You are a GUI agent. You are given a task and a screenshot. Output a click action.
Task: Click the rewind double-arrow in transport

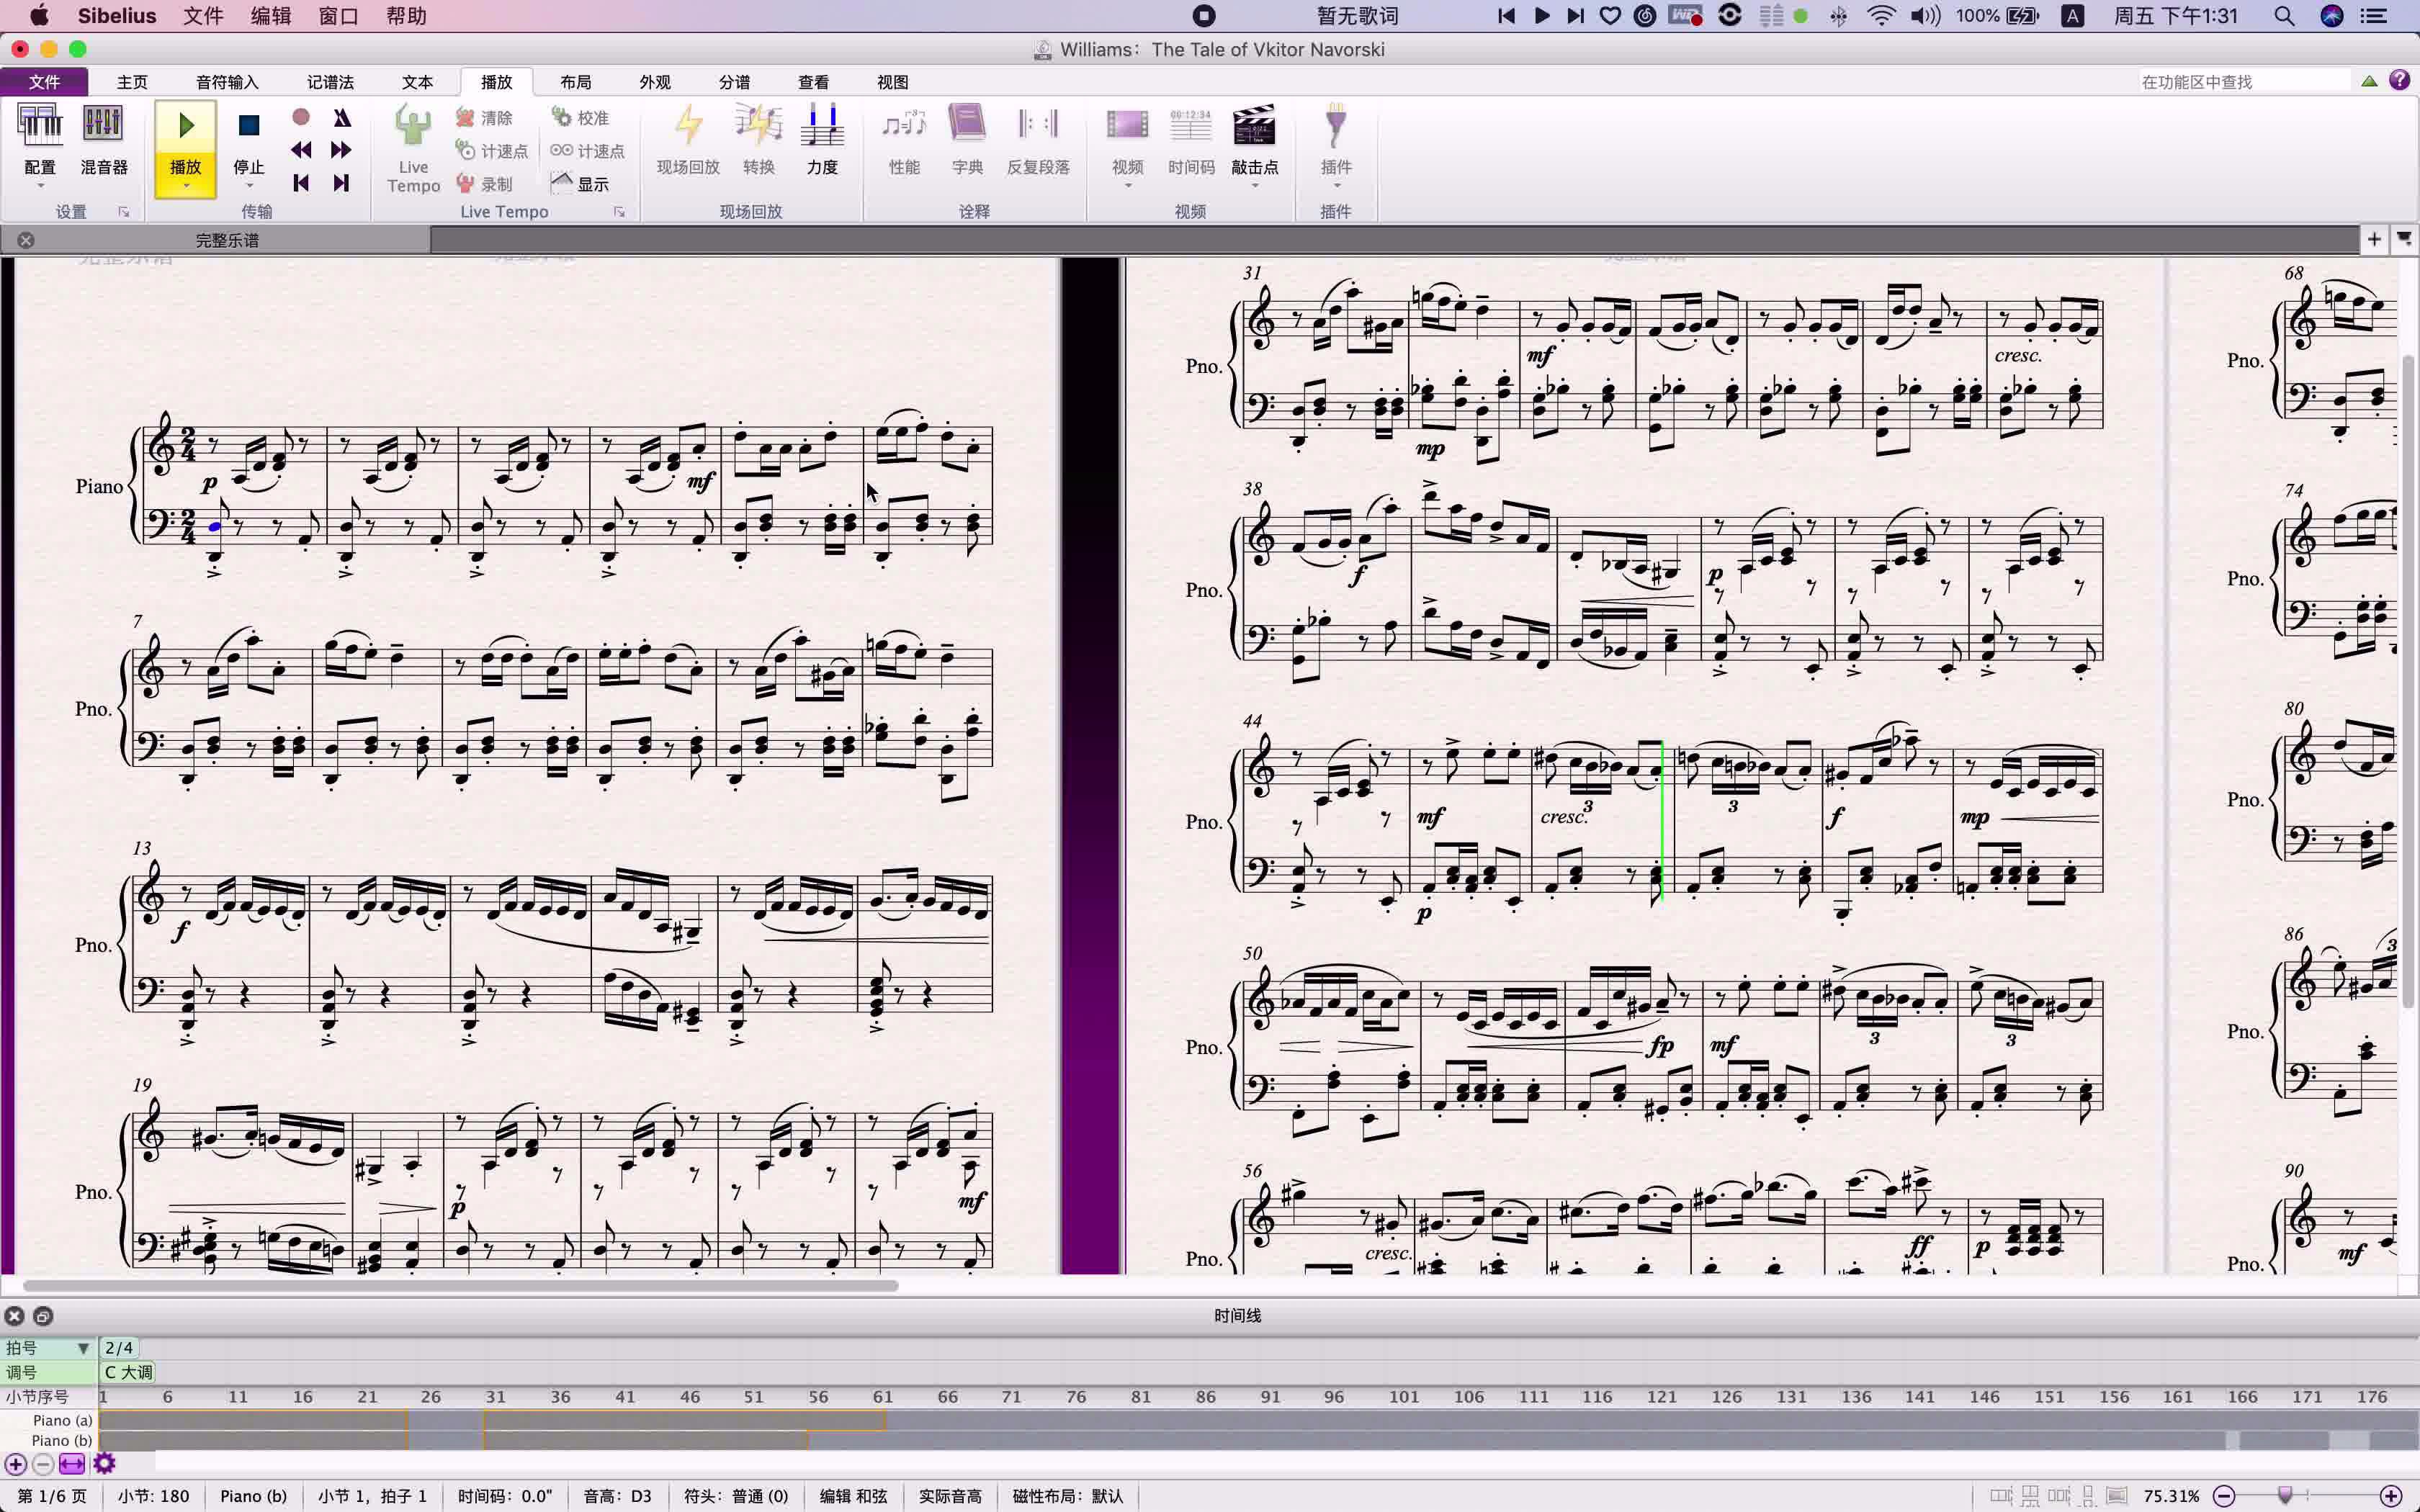[x=301, y=150]
